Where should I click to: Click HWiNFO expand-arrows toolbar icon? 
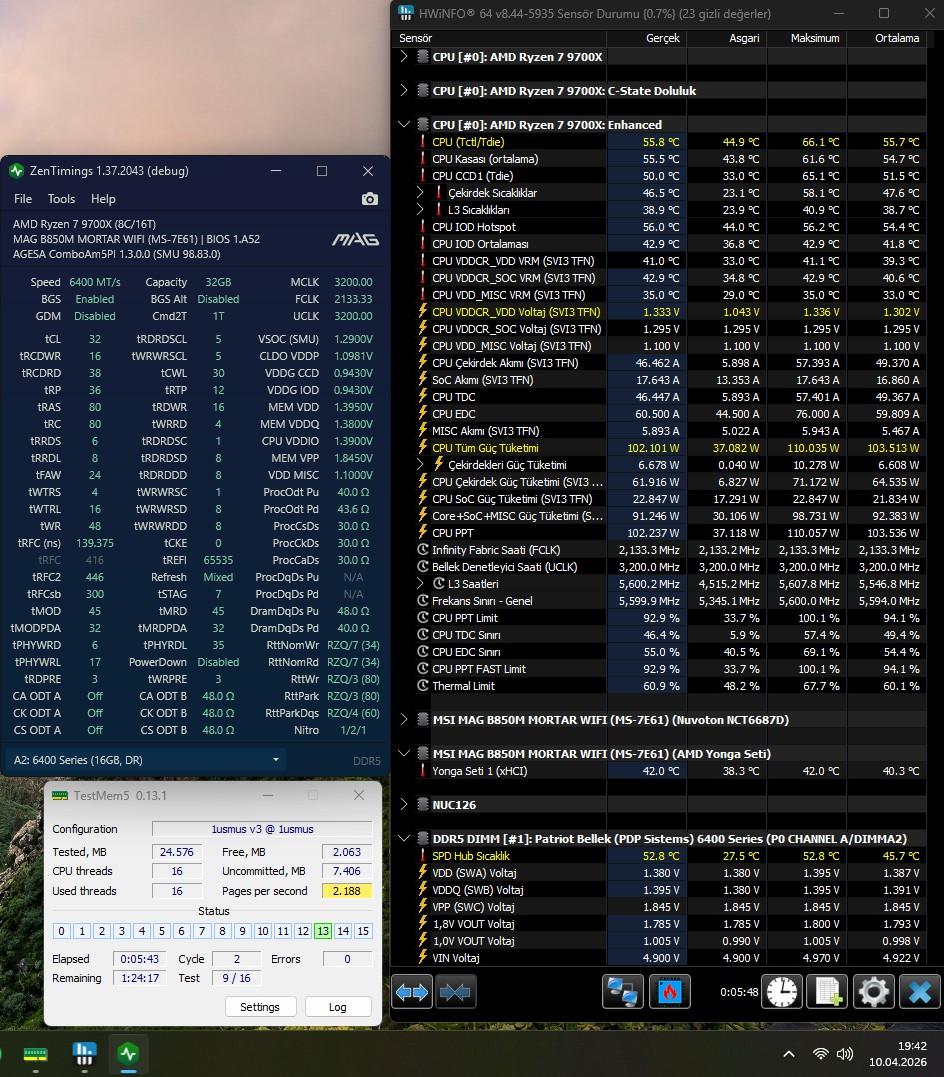click(412, 992)
